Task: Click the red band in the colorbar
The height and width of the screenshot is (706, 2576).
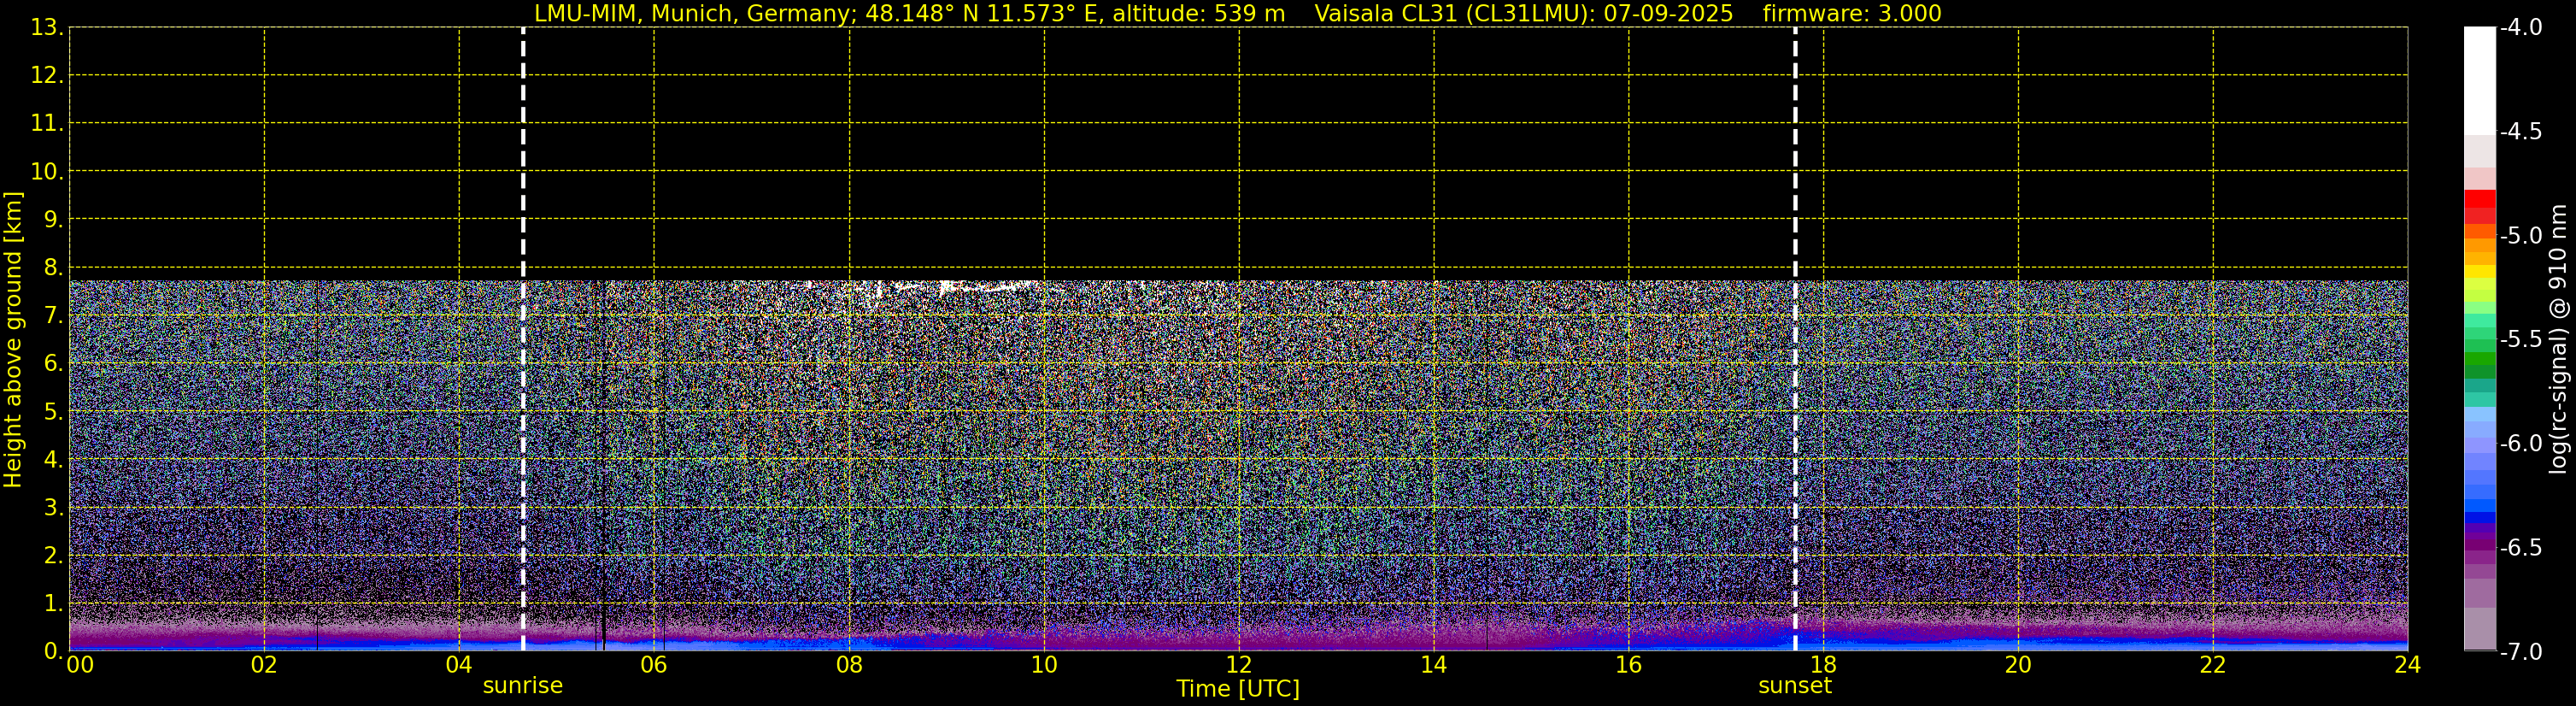Action: pyautogui.click(x=2479, y=198)
